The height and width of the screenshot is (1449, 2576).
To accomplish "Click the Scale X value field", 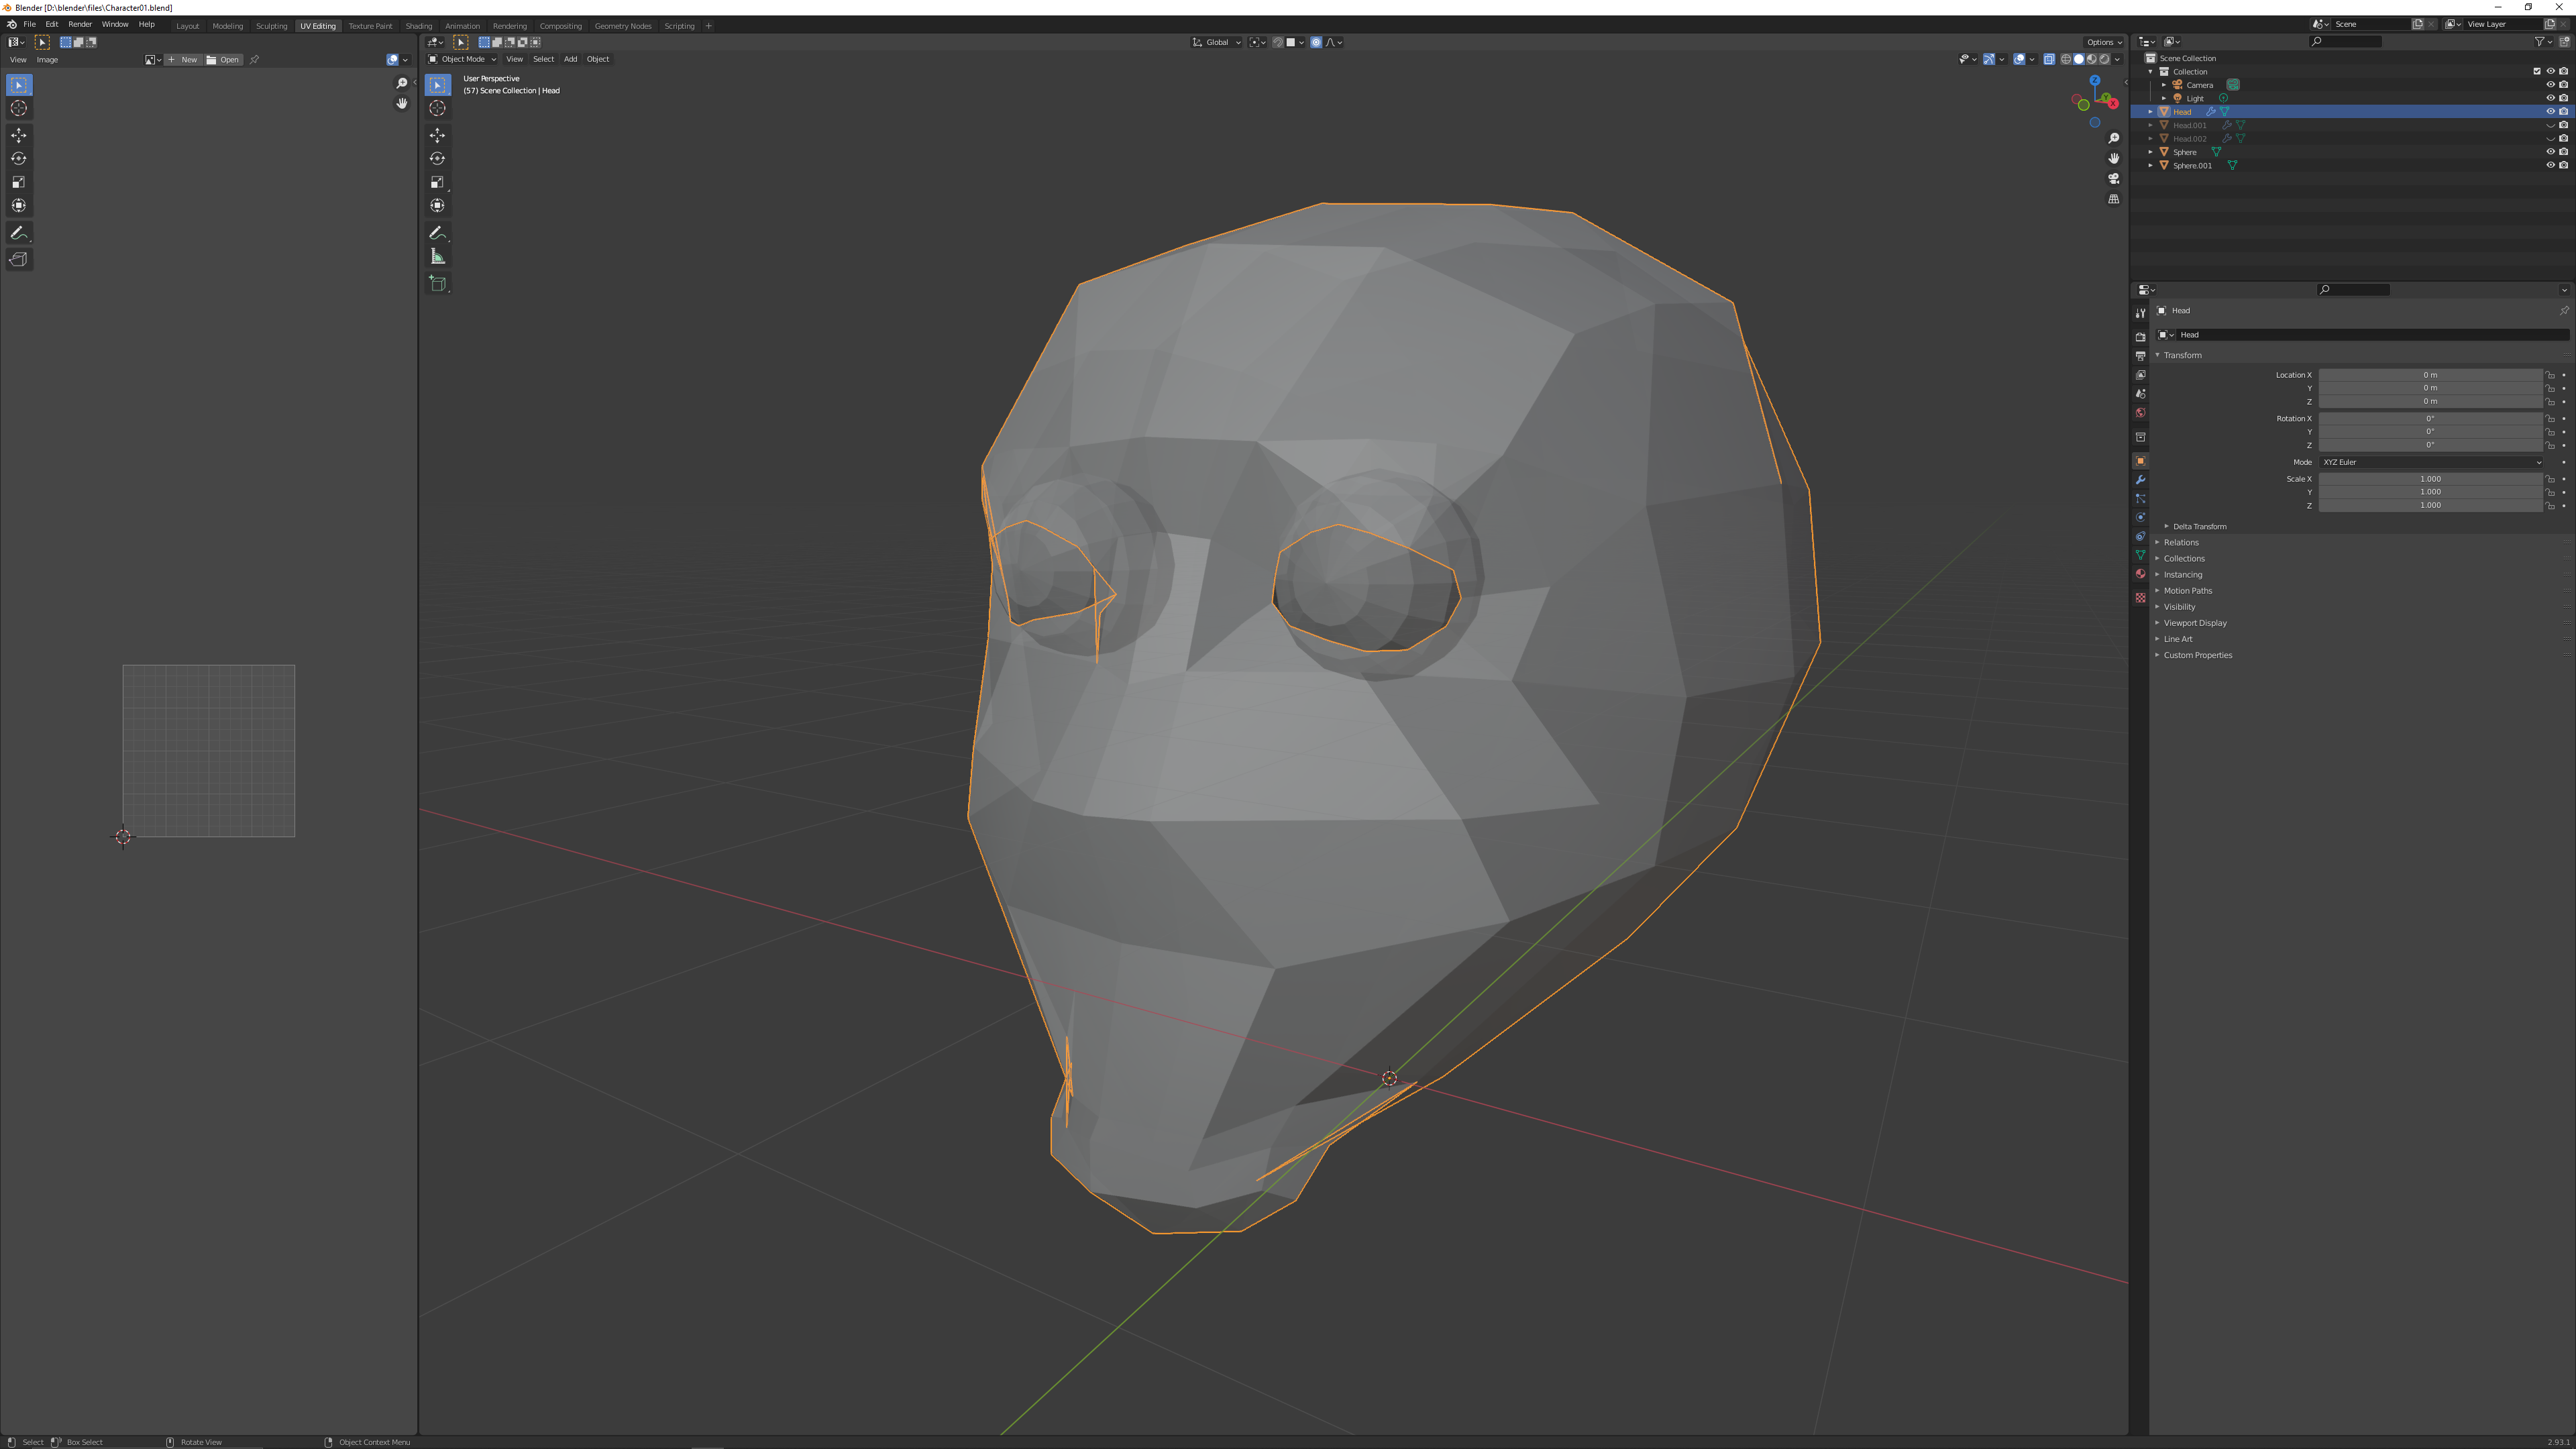I will coord(2430,479).
